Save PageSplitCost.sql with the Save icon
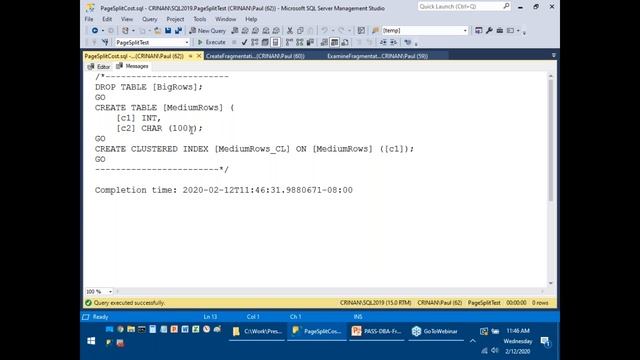 pos(168,31)
